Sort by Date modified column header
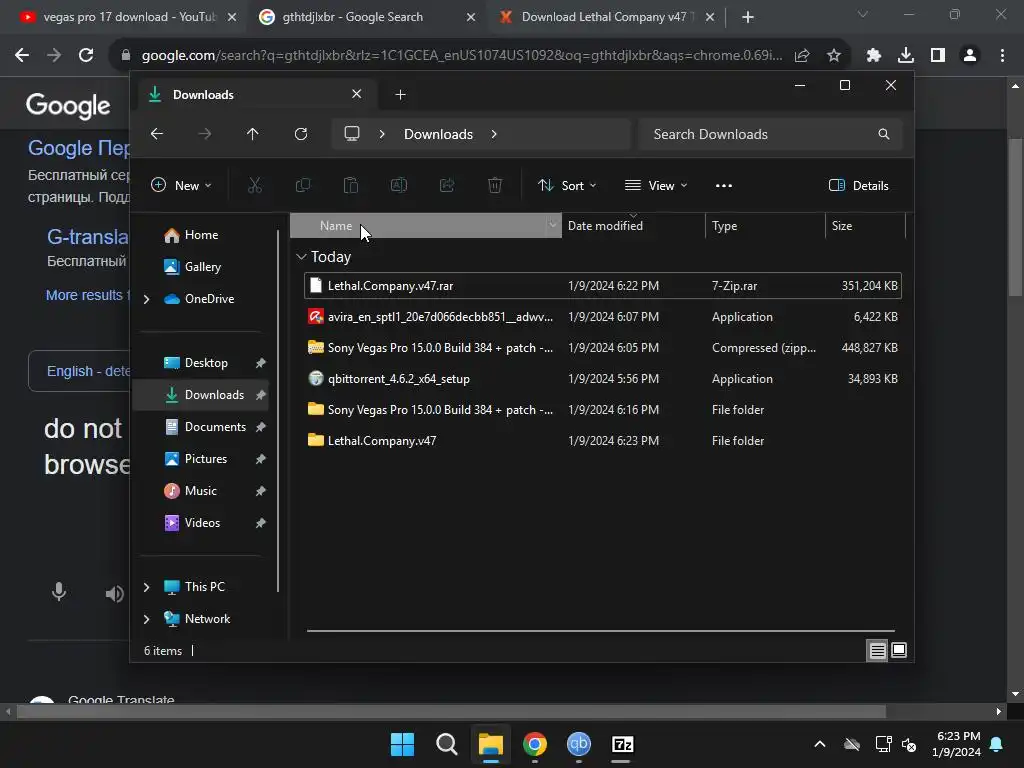The image size is (1024, 768). click(x=633, y=225)
